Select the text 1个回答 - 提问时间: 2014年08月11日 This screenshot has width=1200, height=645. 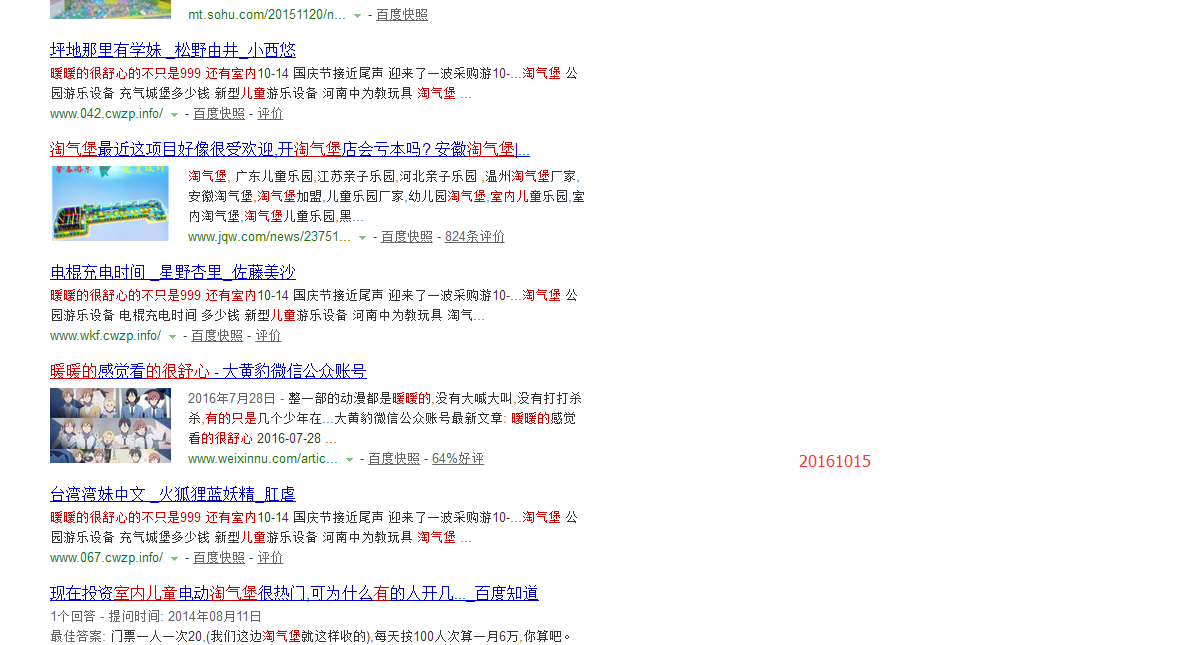[156, 616]
